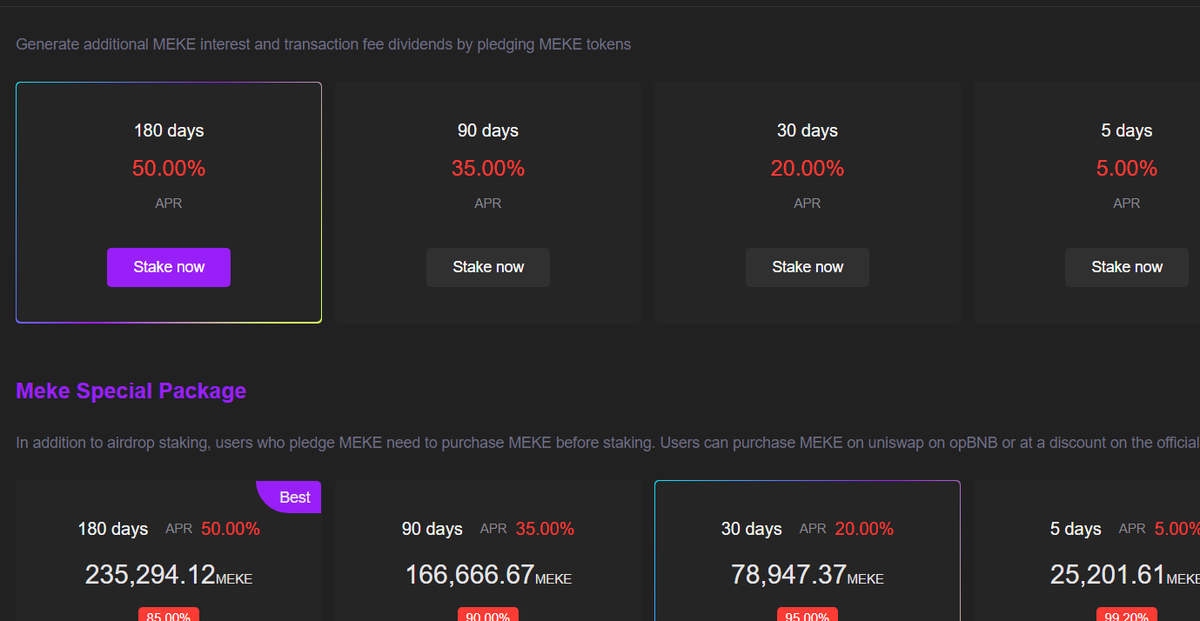
Task: Select the 90 days 35.00% staking card
Action: (x=488, y=203)
